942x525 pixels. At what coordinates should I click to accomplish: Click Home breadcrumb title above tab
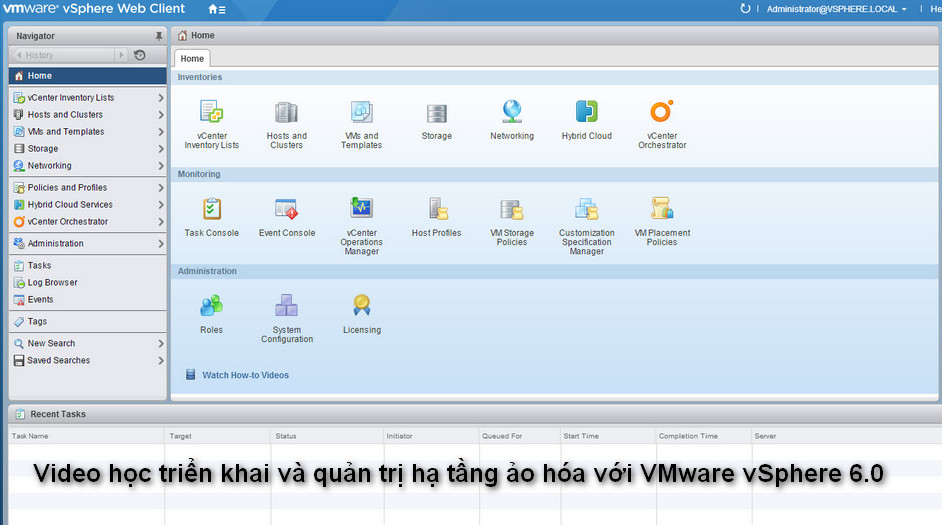pos(202,35)
